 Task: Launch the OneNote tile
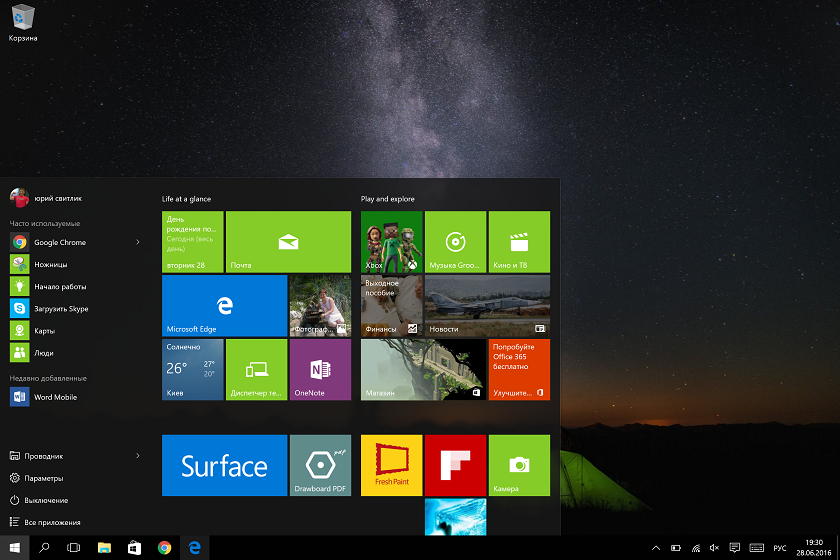click(320, 369)
